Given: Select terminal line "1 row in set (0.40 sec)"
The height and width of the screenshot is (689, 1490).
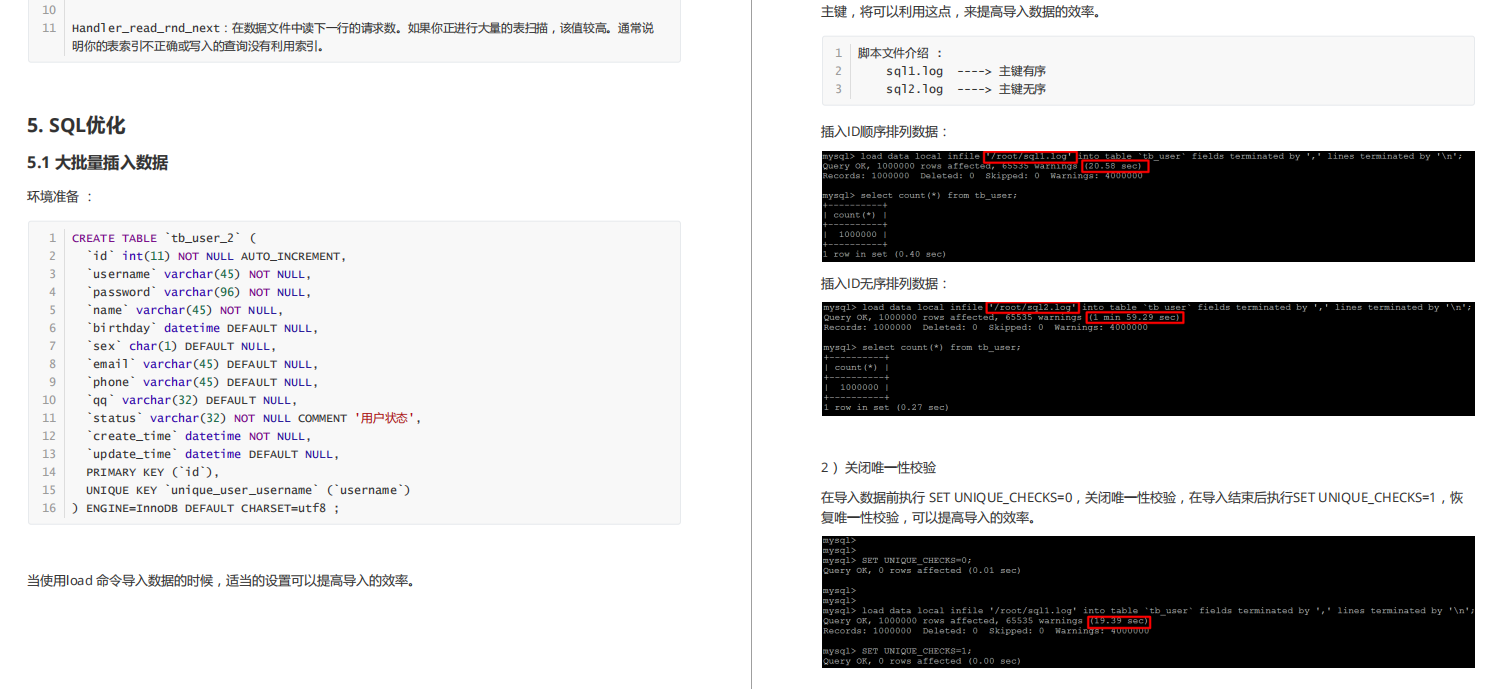Looking at the screenshot, I should pos(884,254).
